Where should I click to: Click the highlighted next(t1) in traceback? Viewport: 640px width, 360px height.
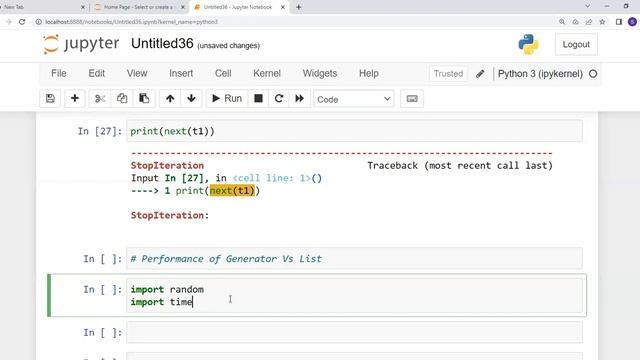coord(232,191)
